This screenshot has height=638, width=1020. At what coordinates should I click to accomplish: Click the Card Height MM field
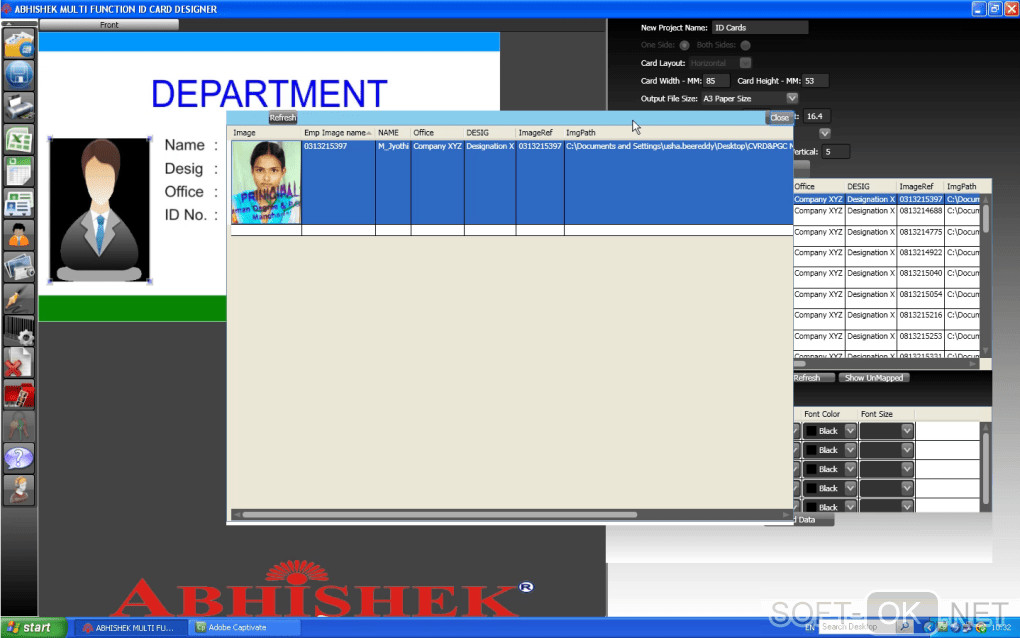click(815, 81)
